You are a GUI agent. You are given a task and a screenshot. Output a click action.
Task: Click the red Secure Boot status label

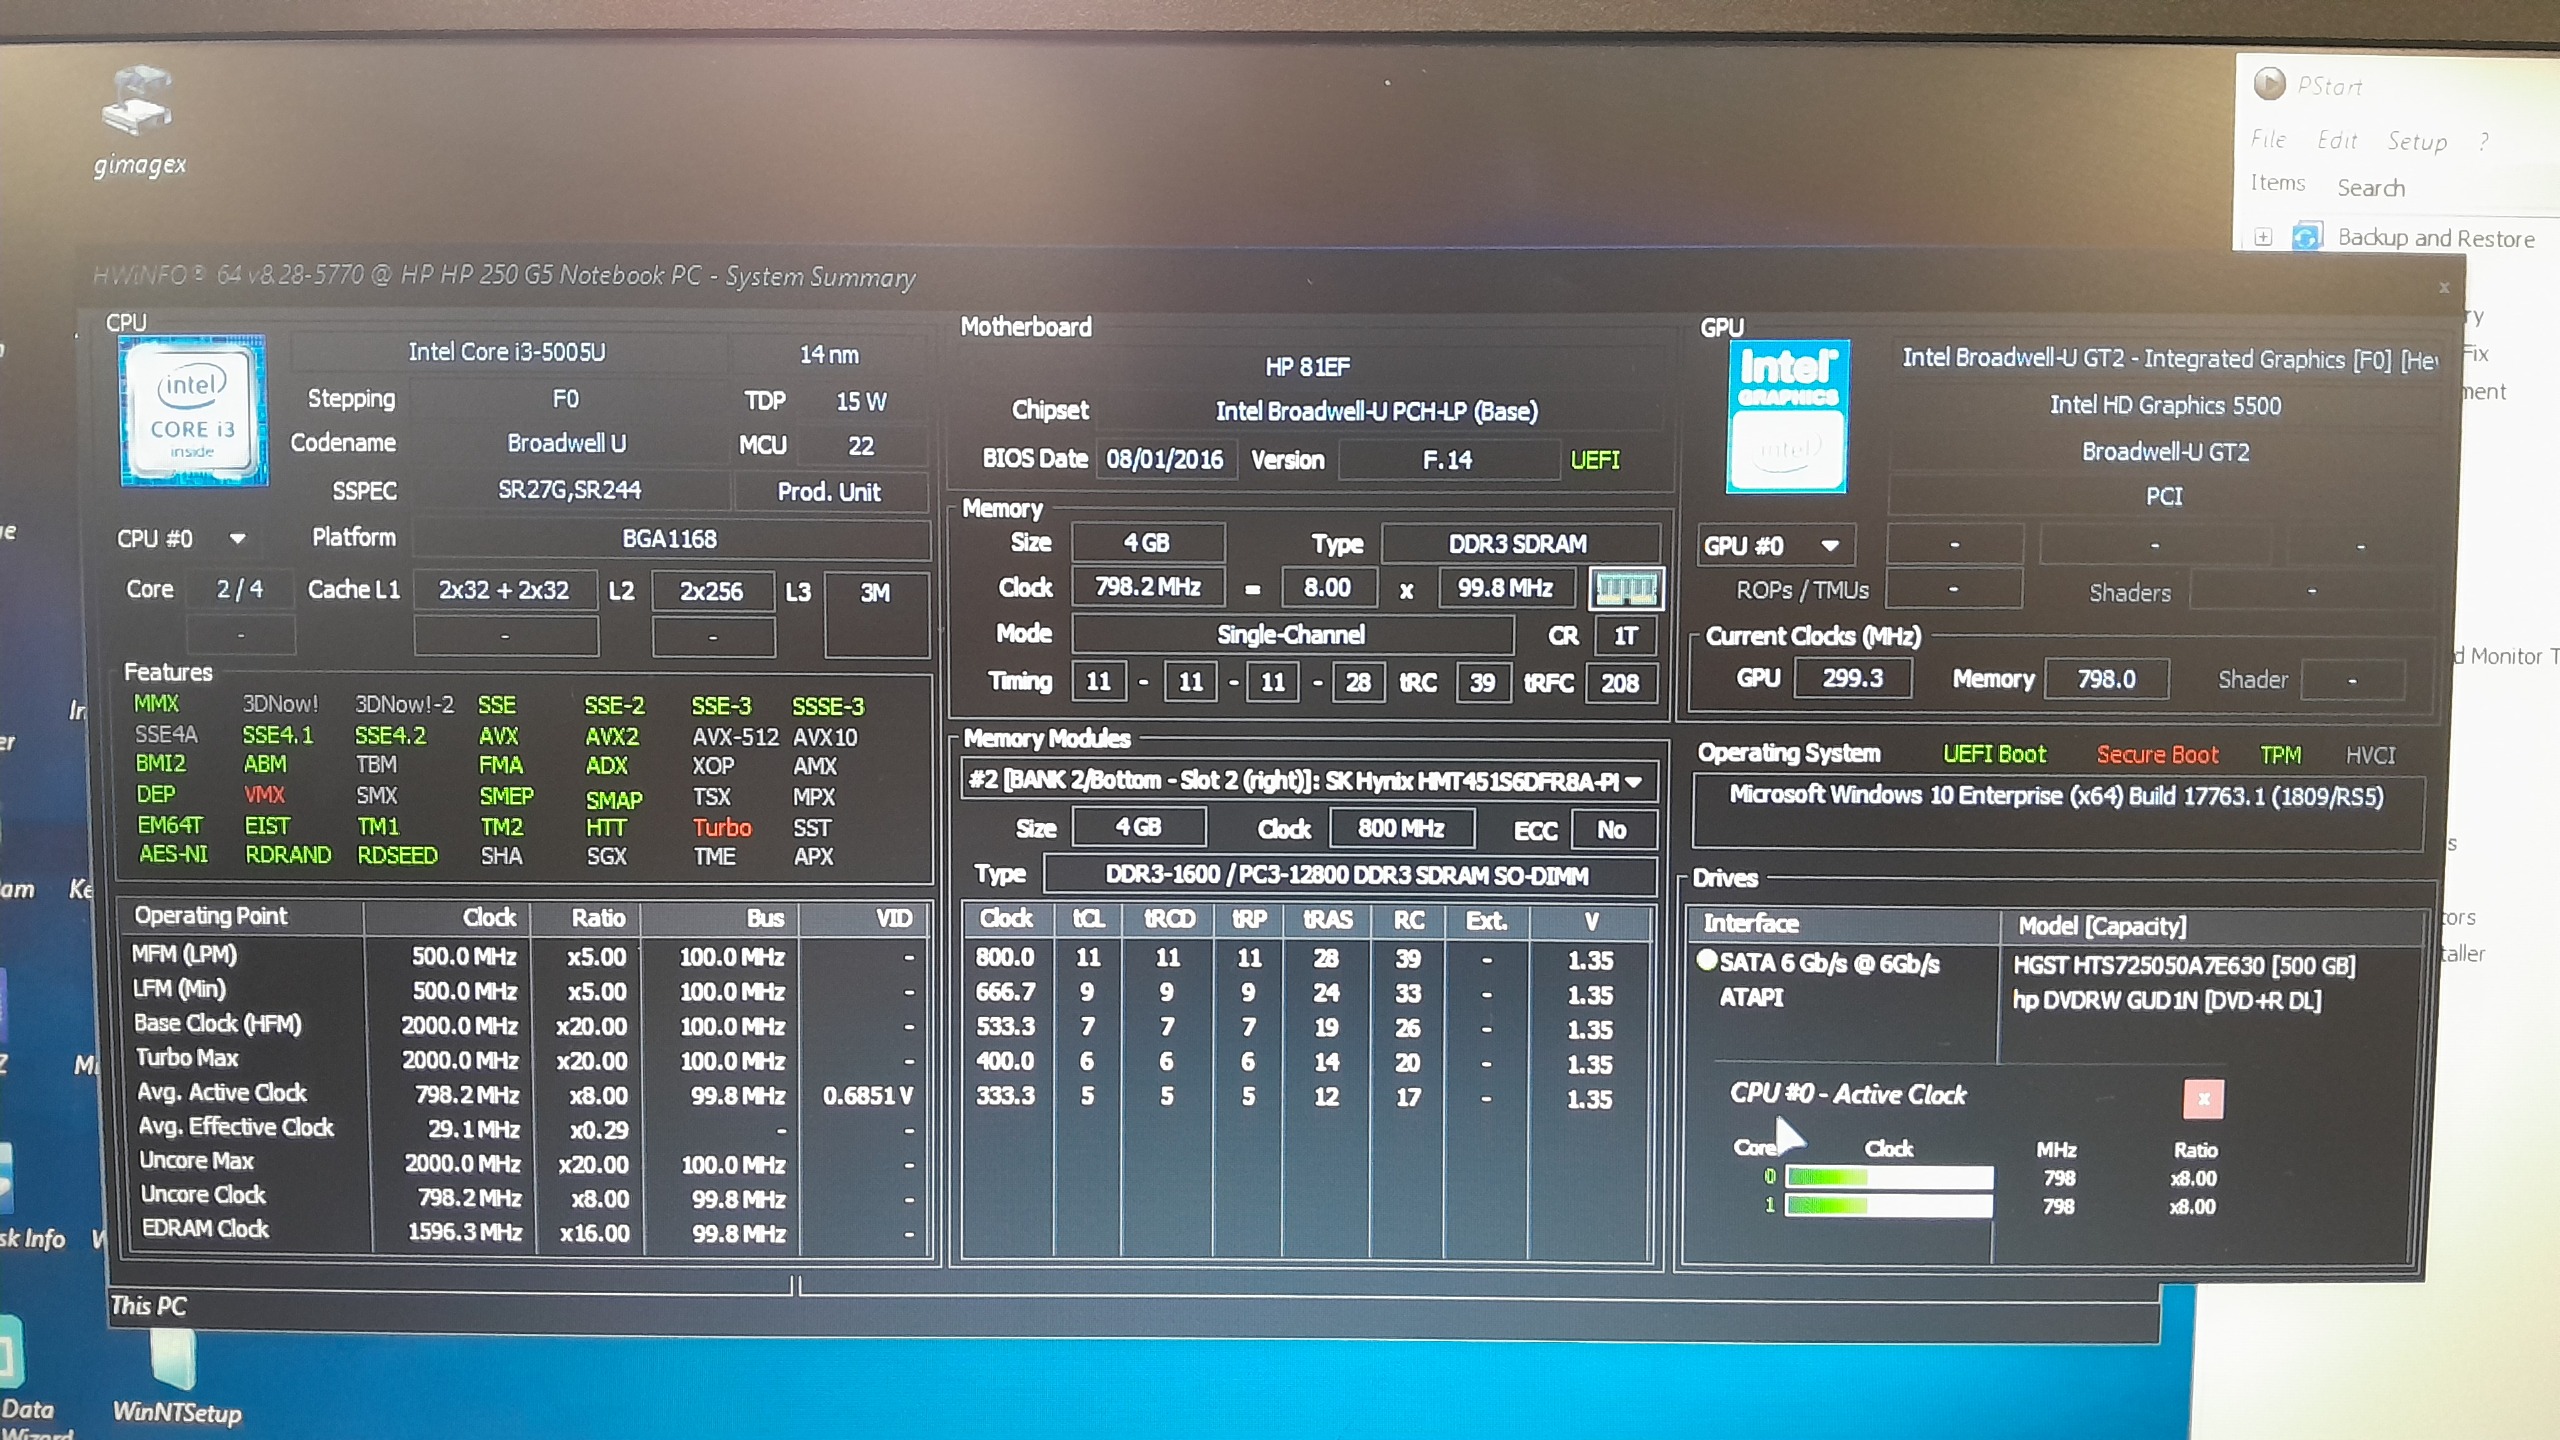click(x=2157, y=755)
